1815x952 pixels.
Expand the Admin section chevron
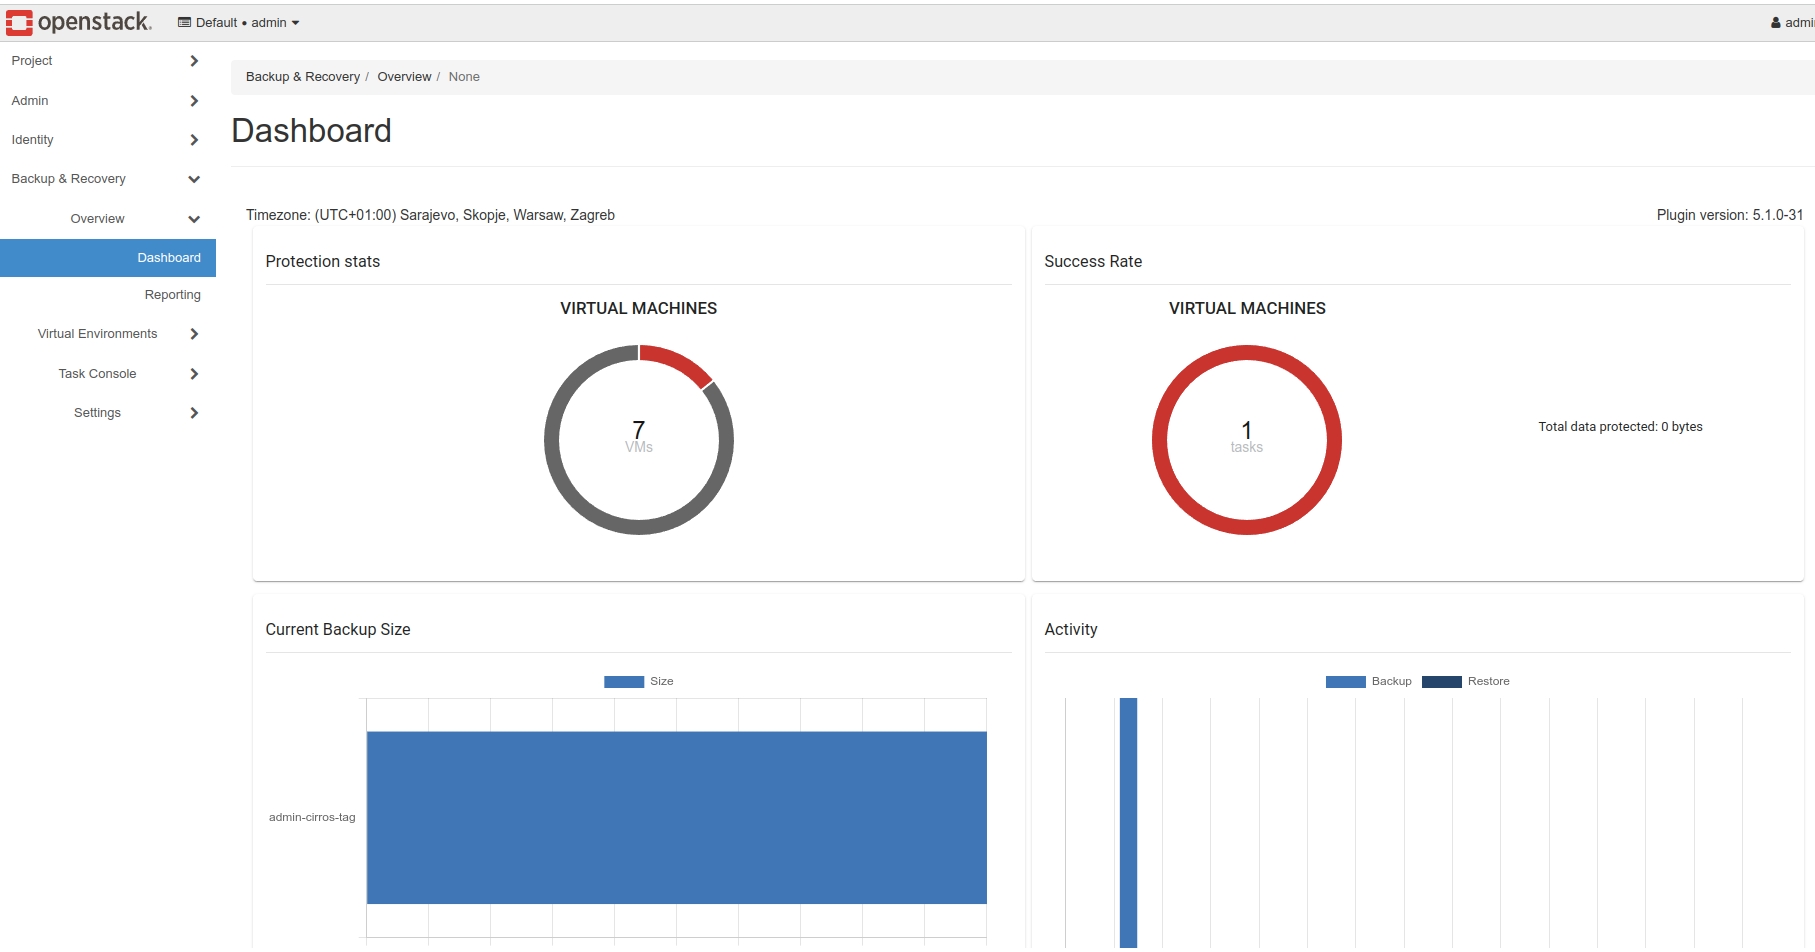point(194,101)
